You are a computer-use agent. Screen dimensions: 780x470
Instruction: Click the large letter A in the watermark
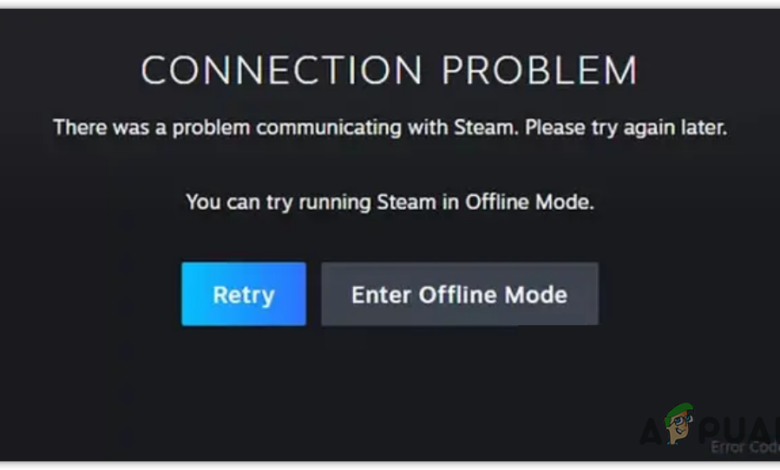pos(651,431)
